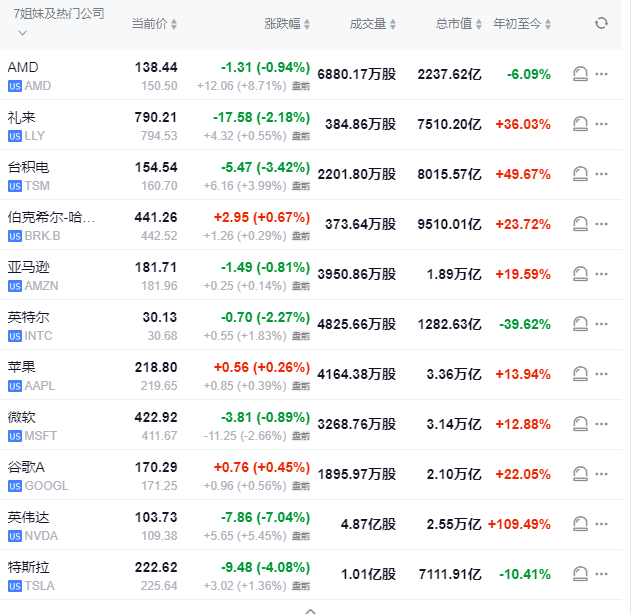Click NVDA's year-to-date +109.49% value
The image size is (635, 614).
tap(519, 524)
